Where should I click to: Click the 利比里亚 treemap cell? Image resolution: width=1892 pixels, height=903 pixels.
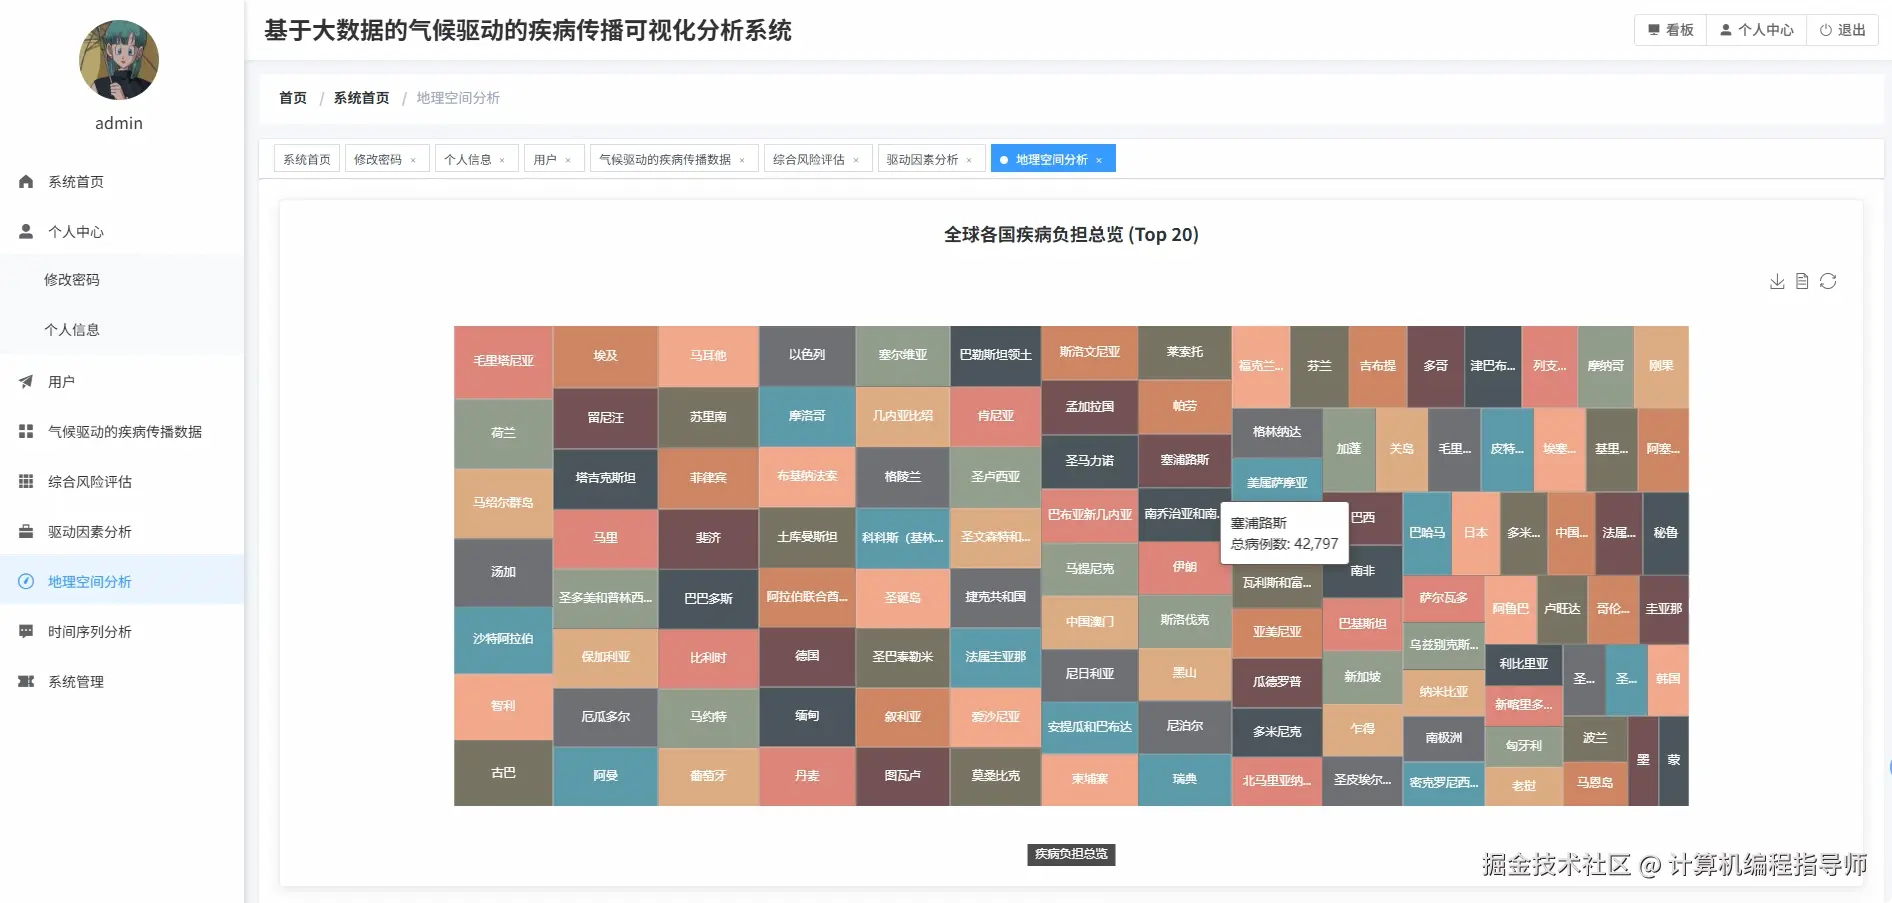coord(1523,664)
